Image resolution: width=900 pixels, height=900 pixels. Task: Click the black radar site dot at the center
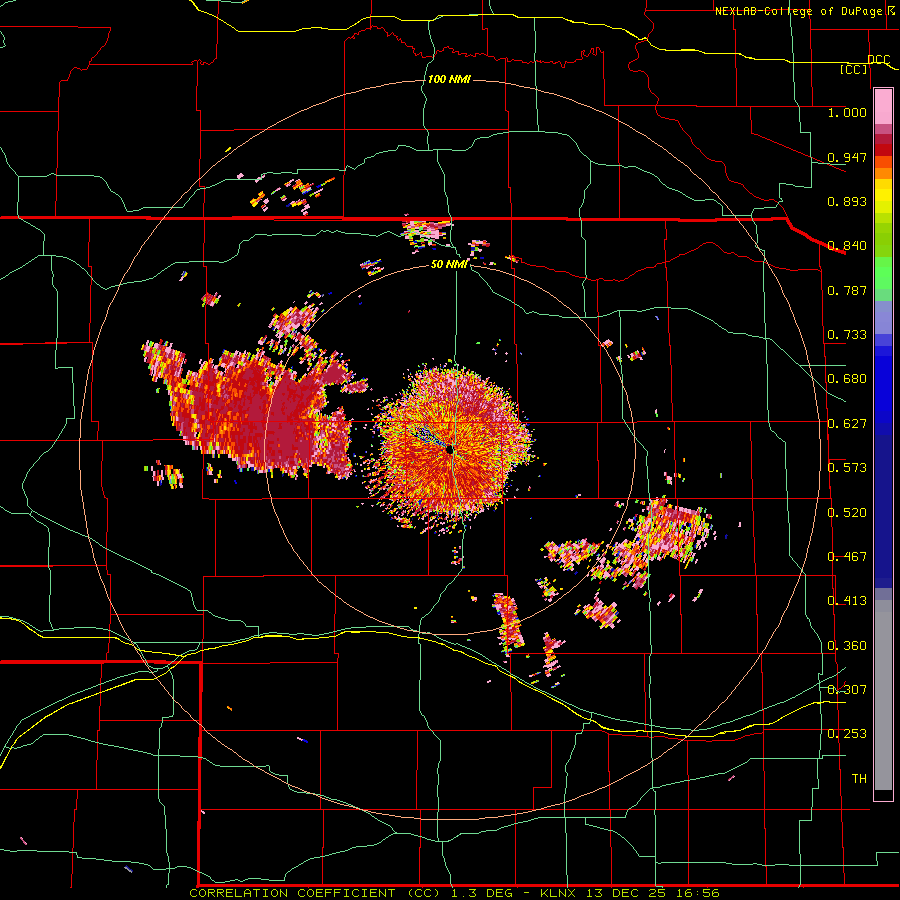pyautogui.click(x=450, y=449)
